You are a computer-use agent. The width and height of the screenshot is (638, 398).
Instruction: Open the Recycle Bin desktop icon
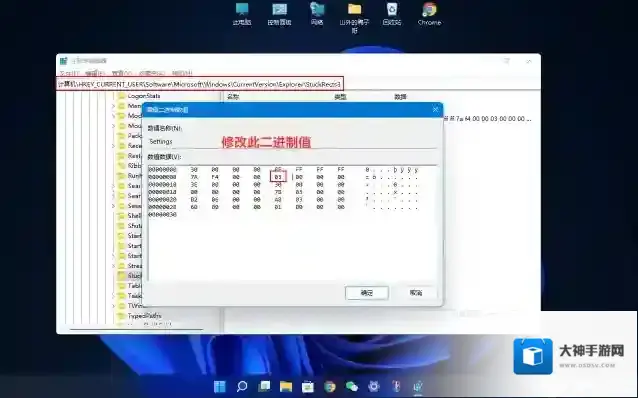(391, 14)
